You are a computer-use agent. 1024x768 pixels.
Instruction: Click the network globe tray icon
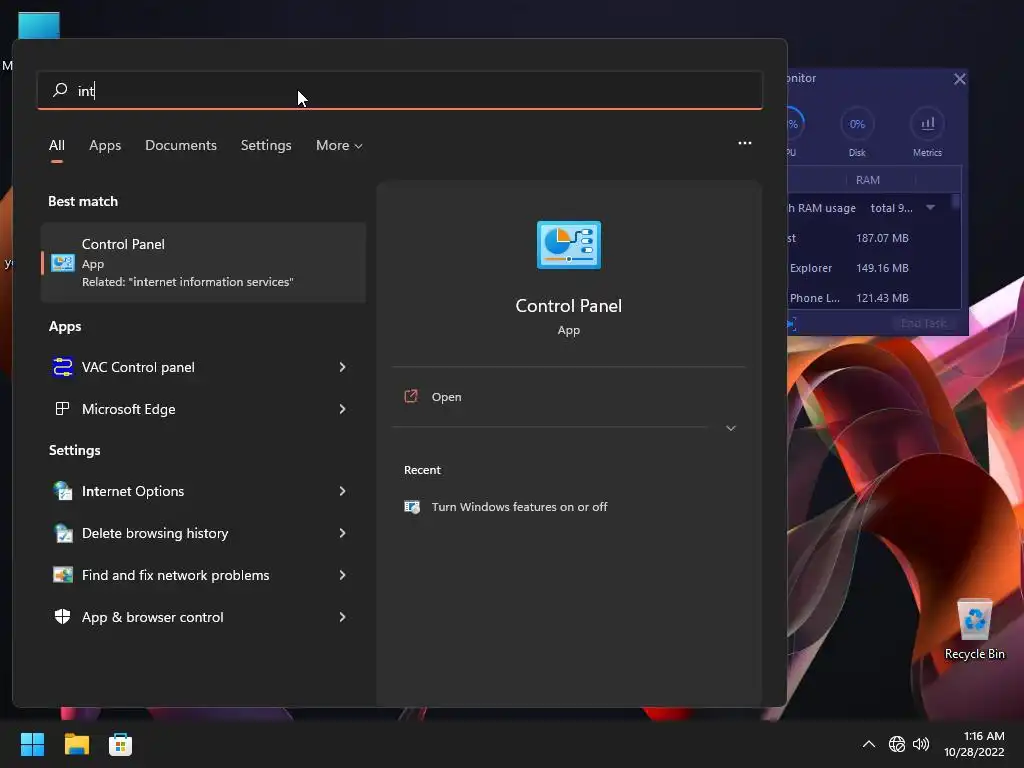897,744
